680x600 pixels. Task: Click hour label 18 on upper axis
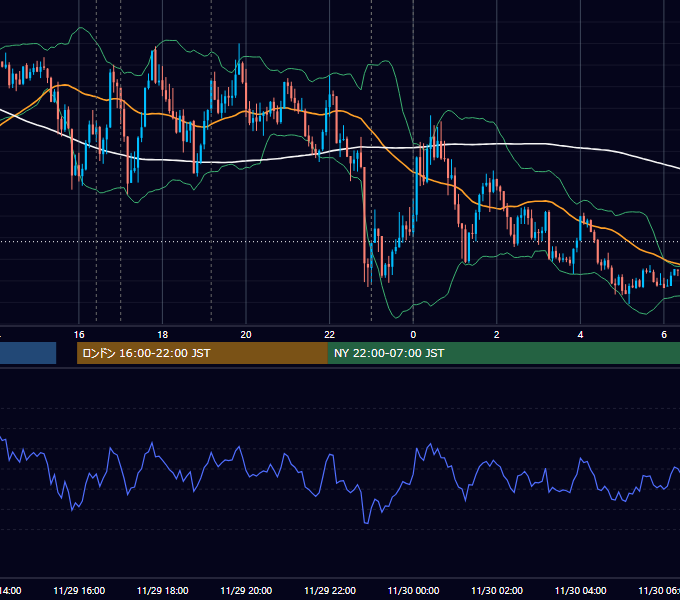(163, 335)
